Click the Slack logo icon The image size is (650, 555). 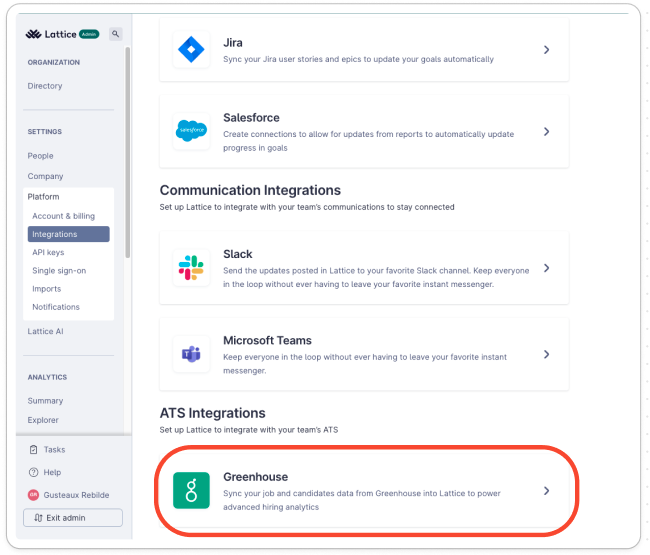(x=191, y=268)
